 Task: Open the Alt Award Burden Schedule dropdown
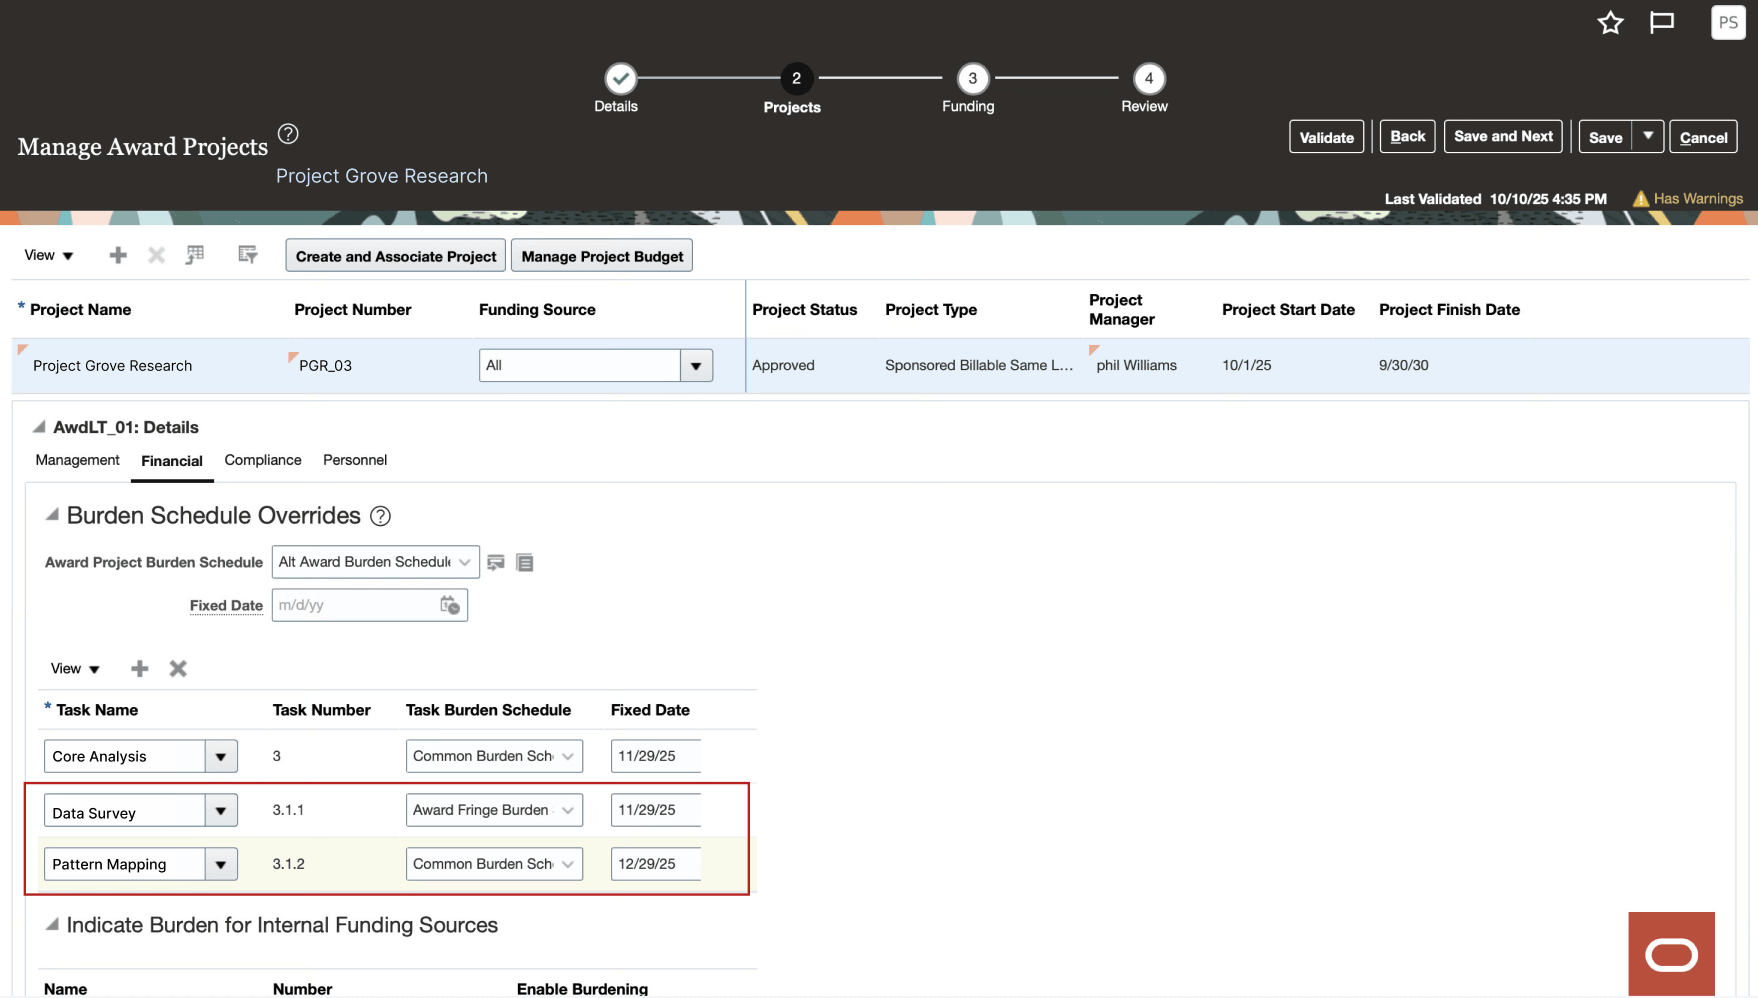[x=463, y=562]
